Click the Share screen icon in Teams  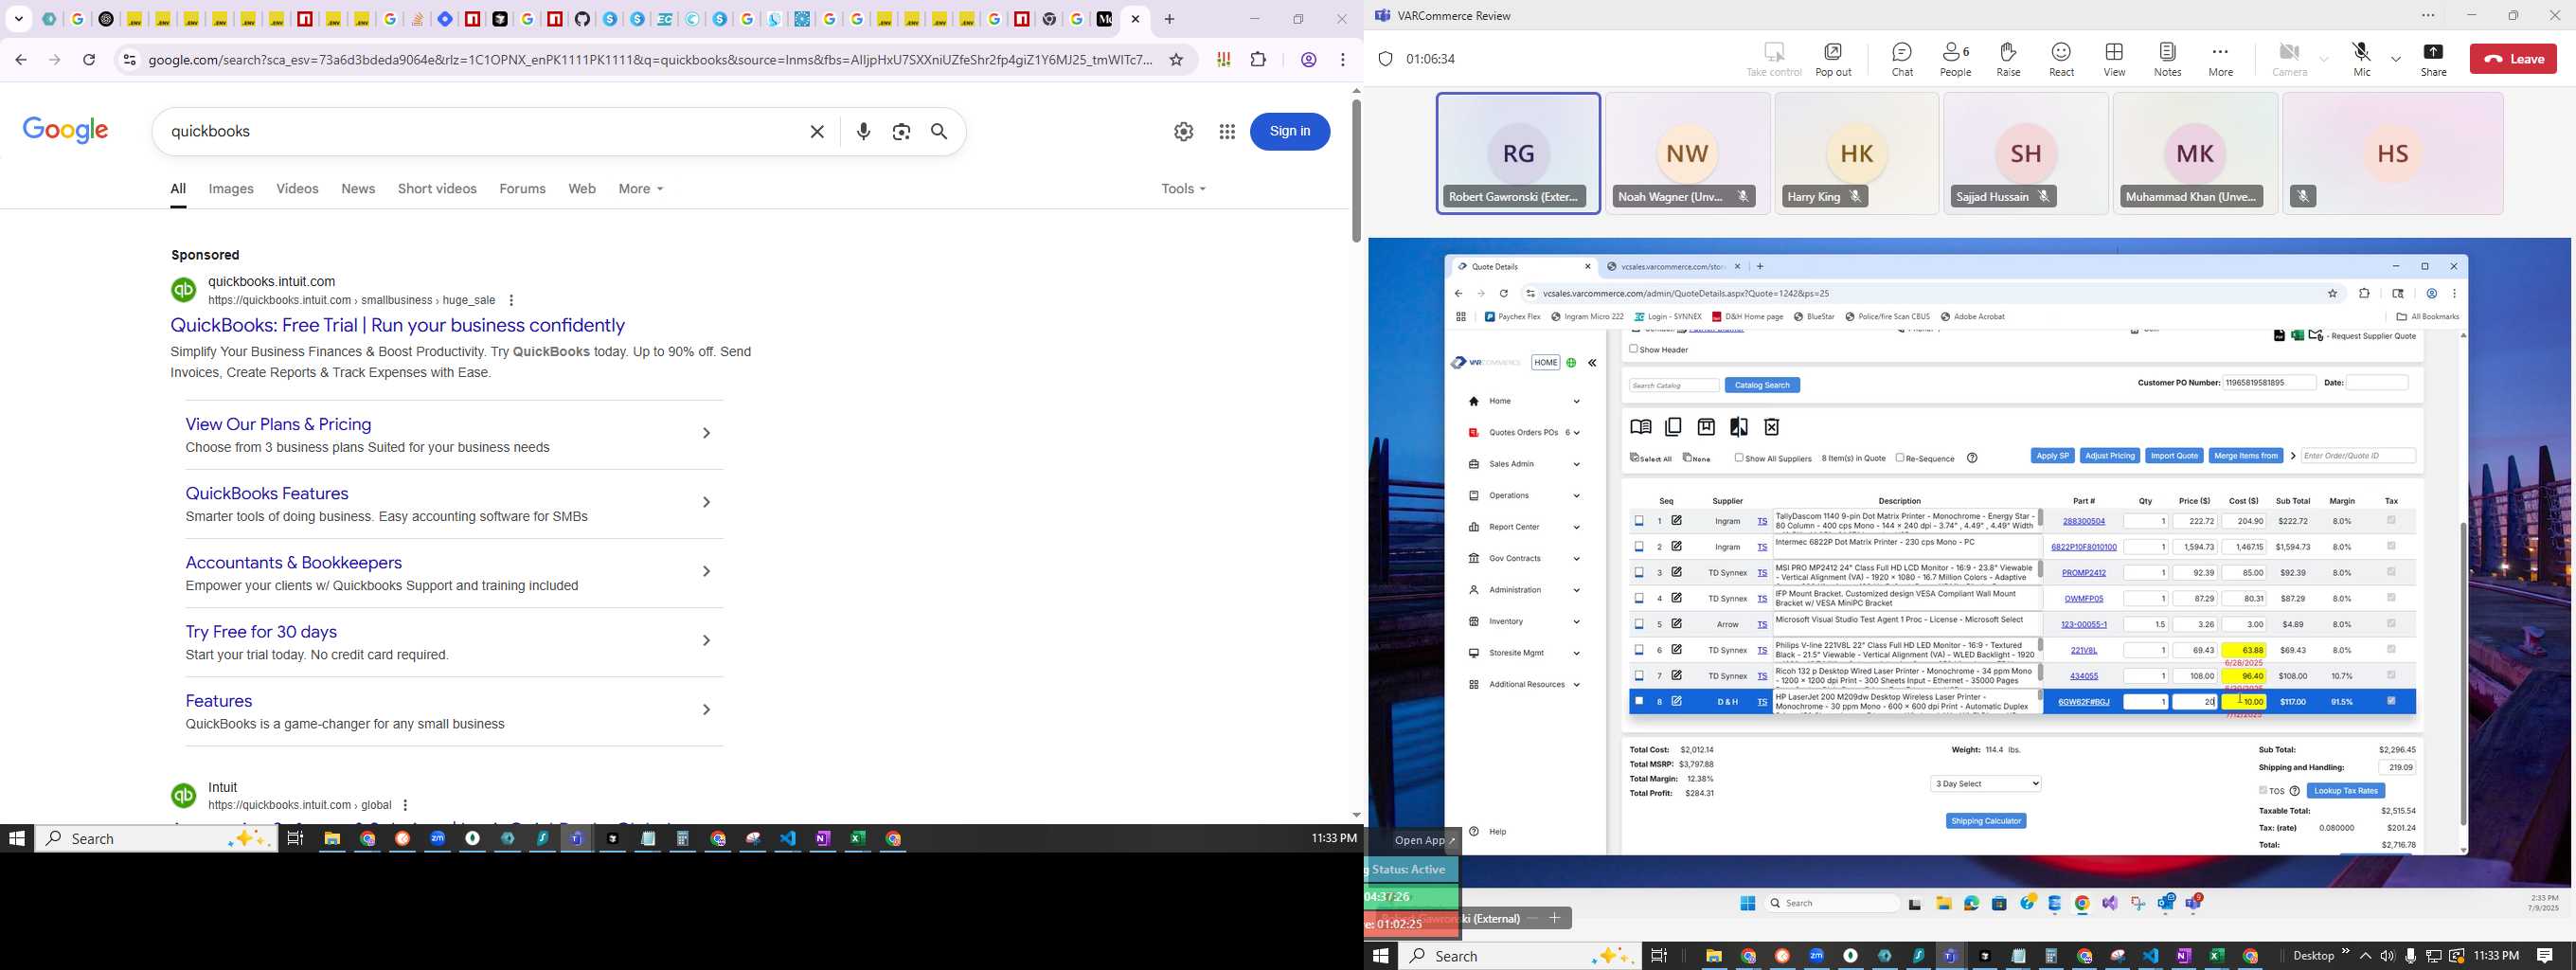pyautogui.click(x=2433, y=59)
